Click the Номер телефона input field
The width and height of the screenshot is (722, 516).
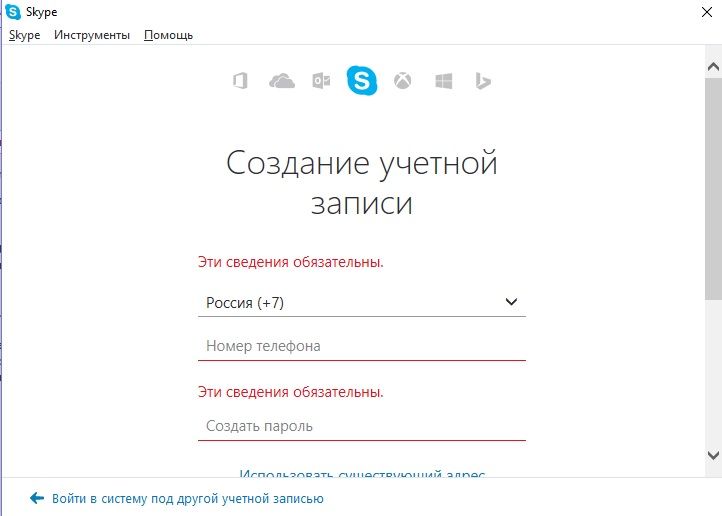click(x=362, y=346)
